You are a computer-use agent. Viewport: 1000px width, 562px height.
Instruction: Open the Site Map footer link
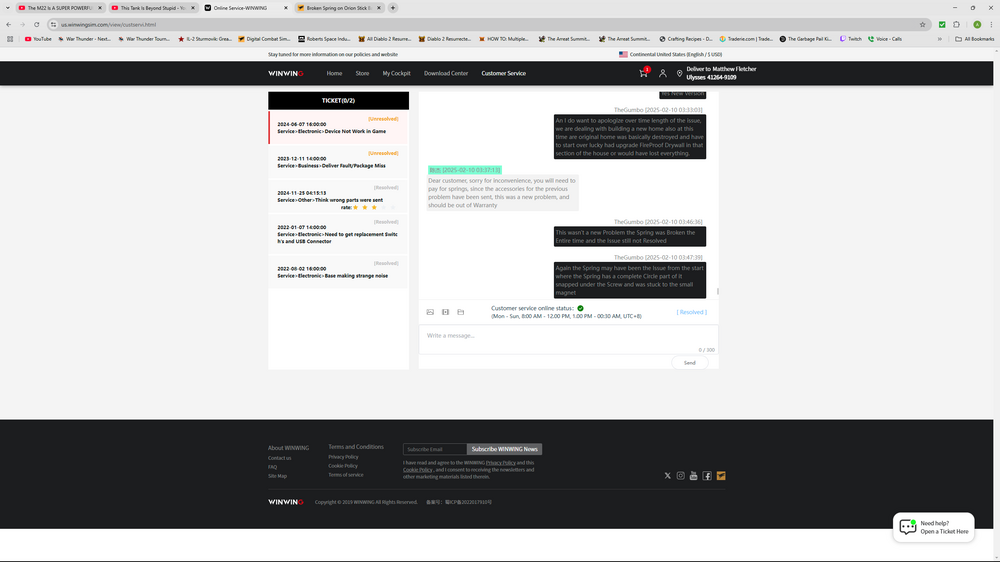pyautogui.click(x=277, y=476)
